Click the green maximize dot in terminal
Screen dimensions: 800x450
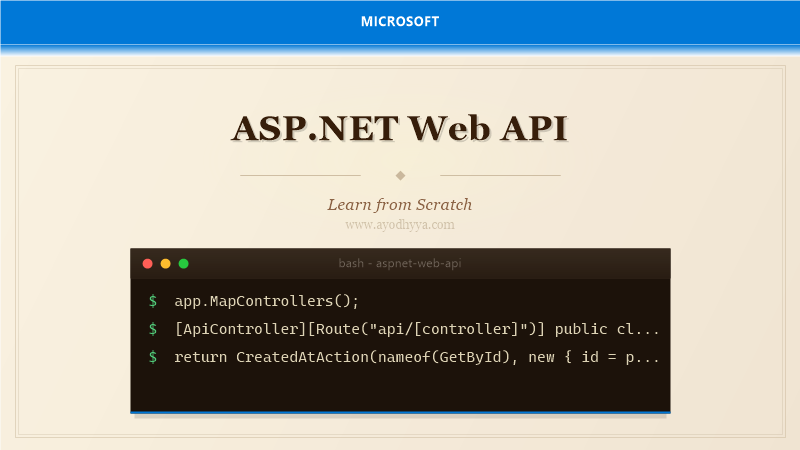184,263
